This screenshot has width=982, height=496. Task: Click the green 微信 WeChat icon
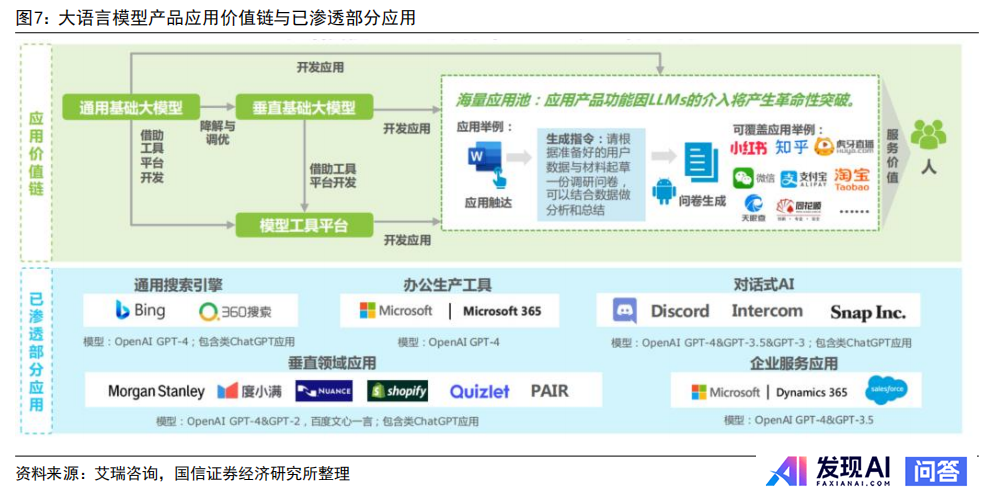743,178
